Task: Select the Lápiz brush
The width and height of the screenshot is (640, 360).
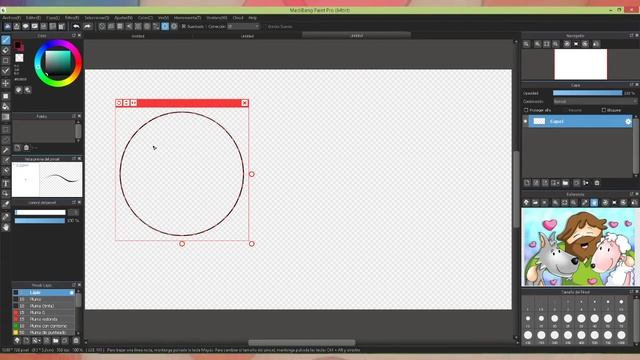Action: 44,293
